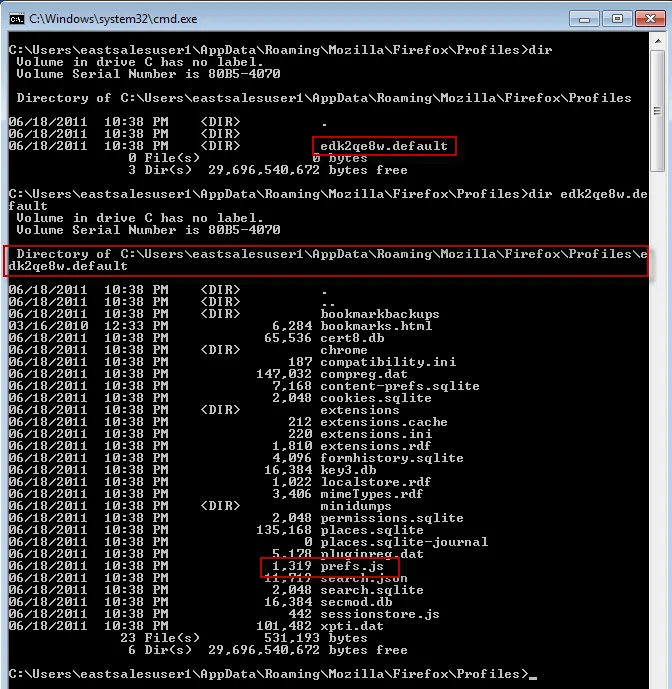Click the places.sqlite-journal file name
672x689 pixels.
click(x=404, y=542)
